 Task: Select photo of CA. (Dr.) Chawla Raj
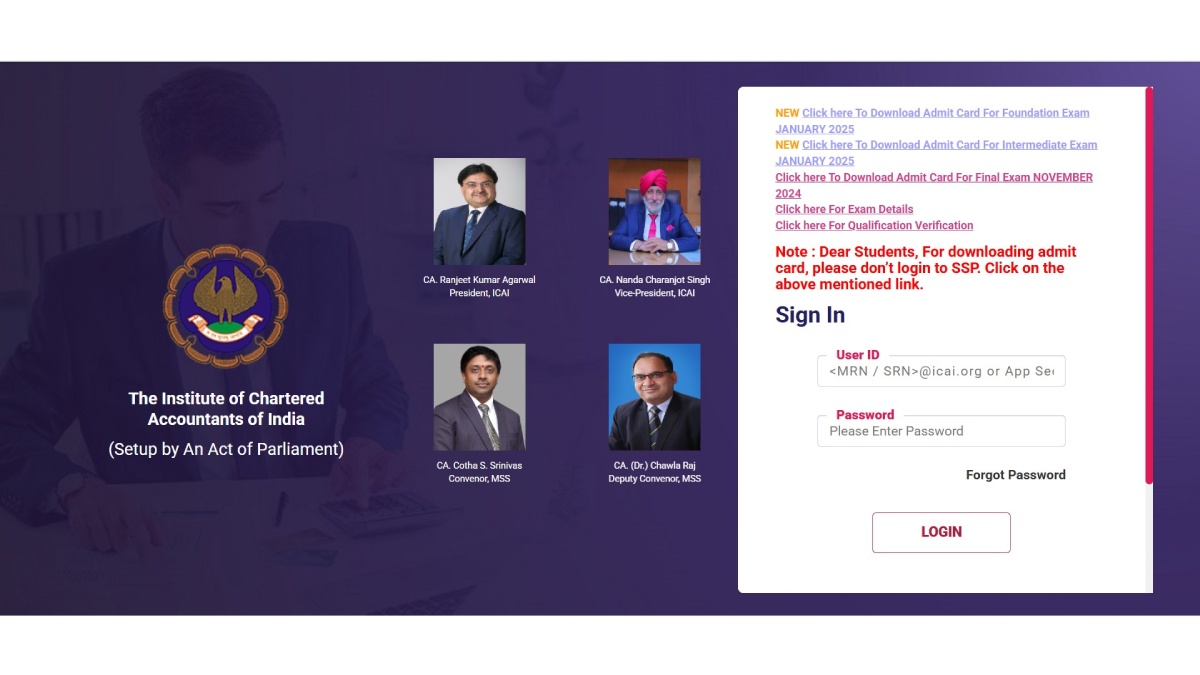655,397
